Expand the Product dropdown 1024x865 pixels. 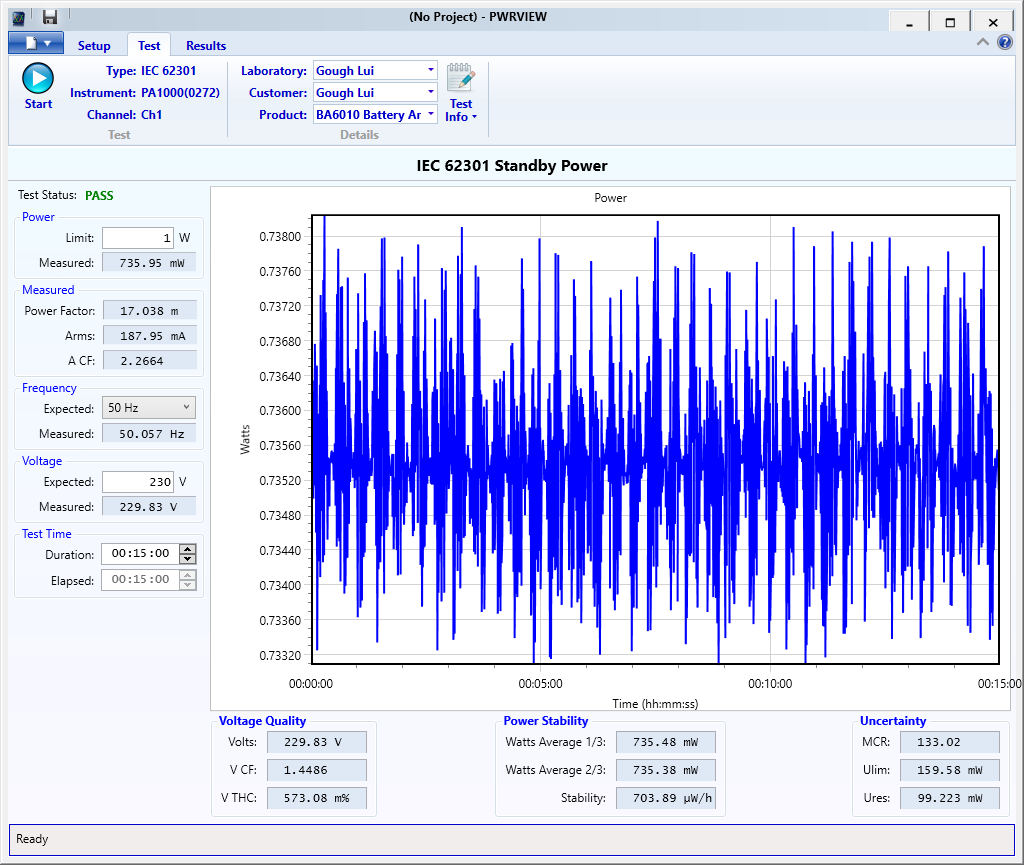(x=430, y=114)
